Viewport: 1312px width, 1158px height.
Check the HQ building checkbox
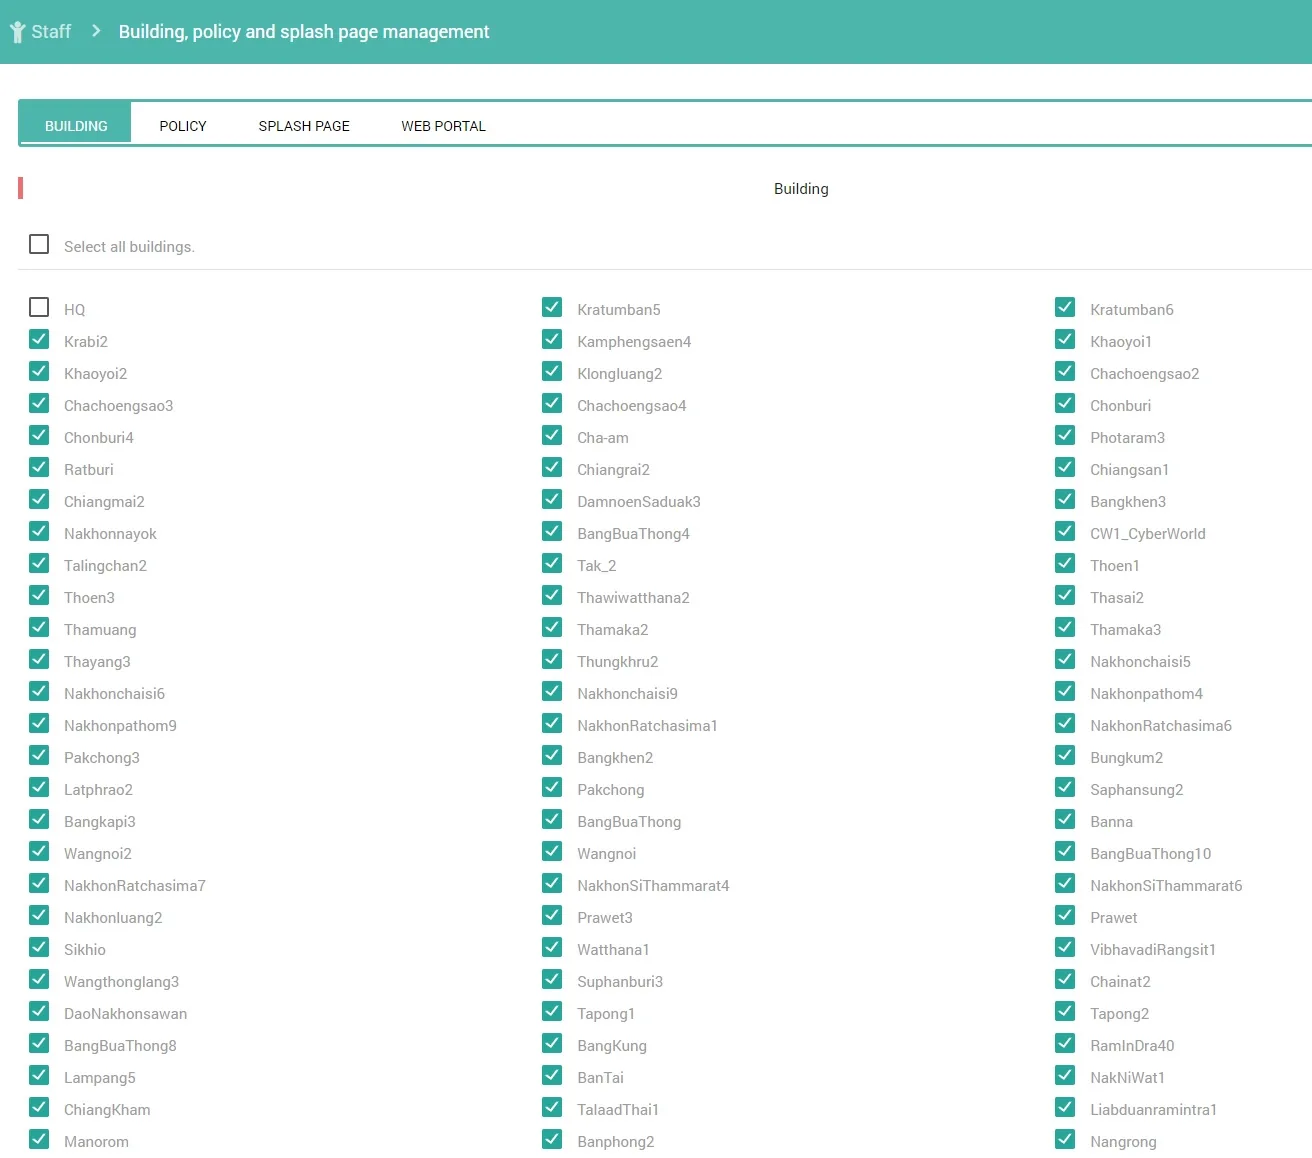click(39, 307)
